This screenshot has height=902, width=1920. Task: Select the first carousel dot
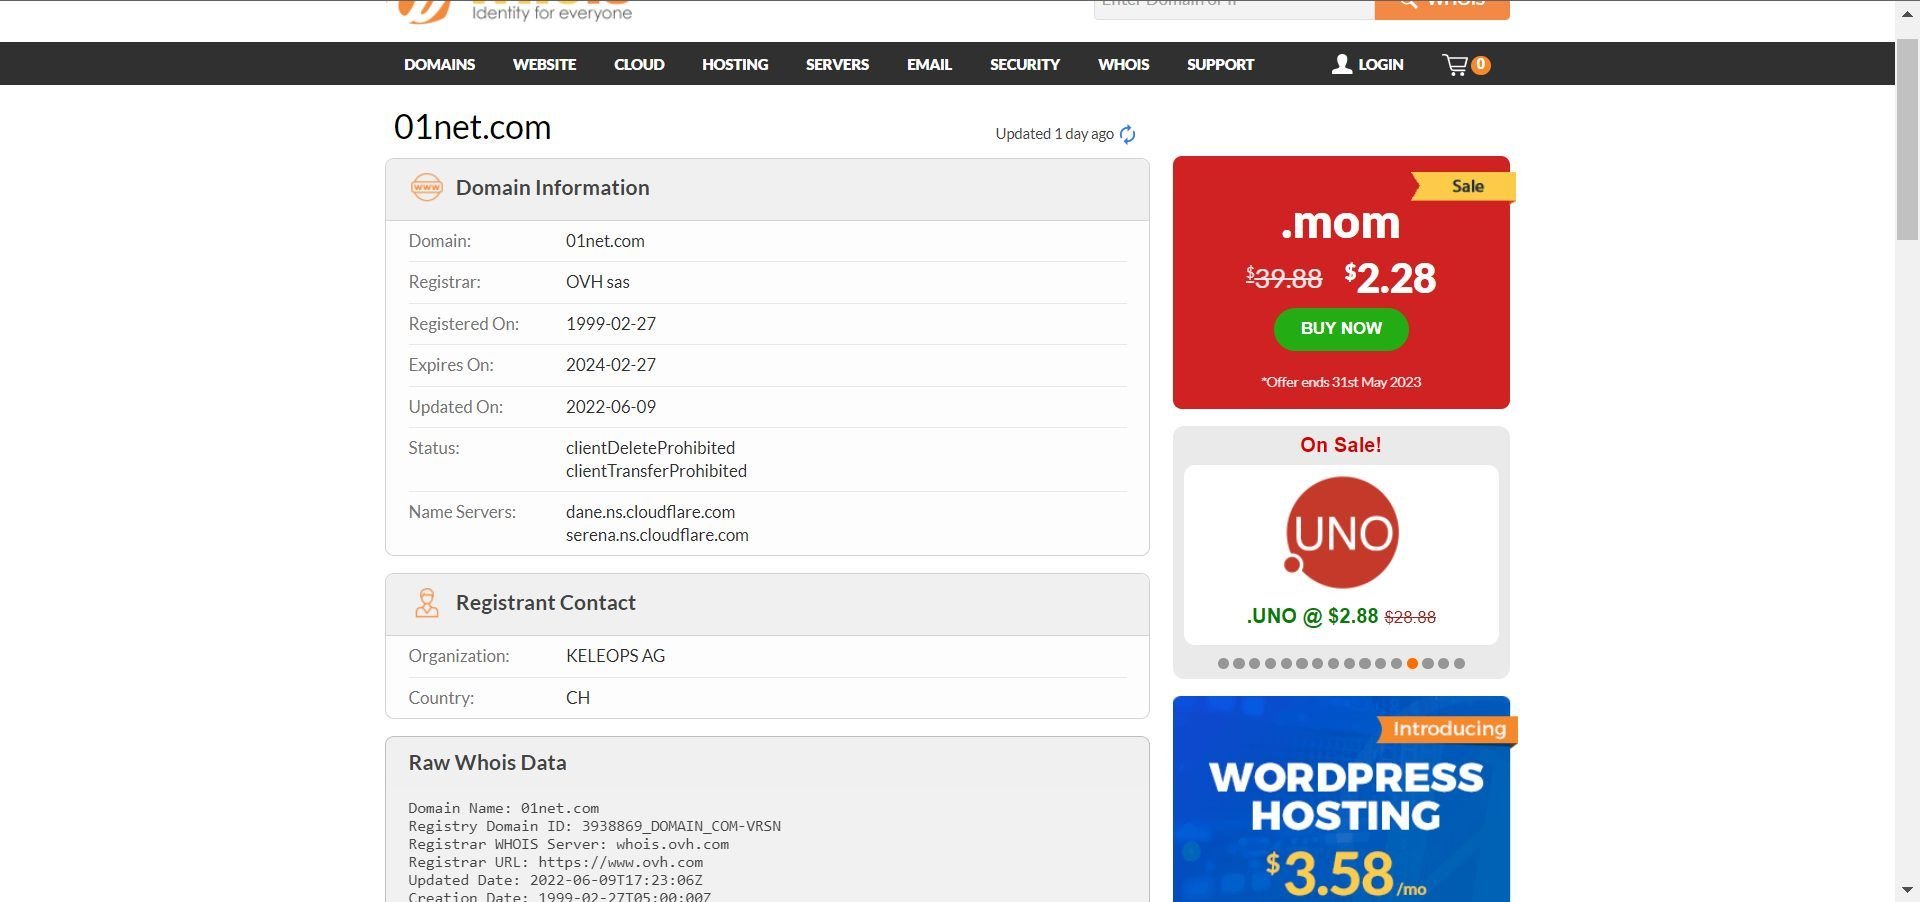click(1223, 663)
